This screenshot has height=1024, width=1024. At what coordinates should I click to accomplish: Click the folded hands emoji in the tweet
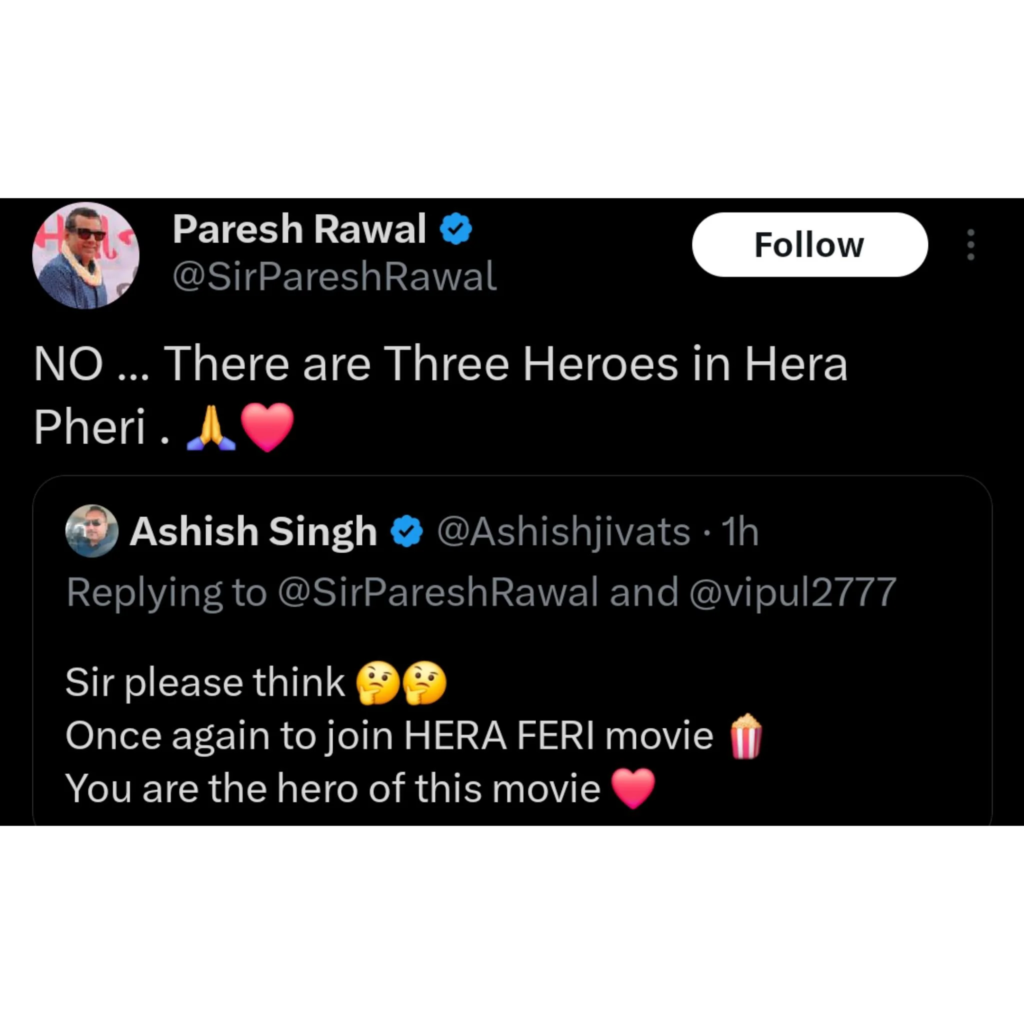(211, 428)
